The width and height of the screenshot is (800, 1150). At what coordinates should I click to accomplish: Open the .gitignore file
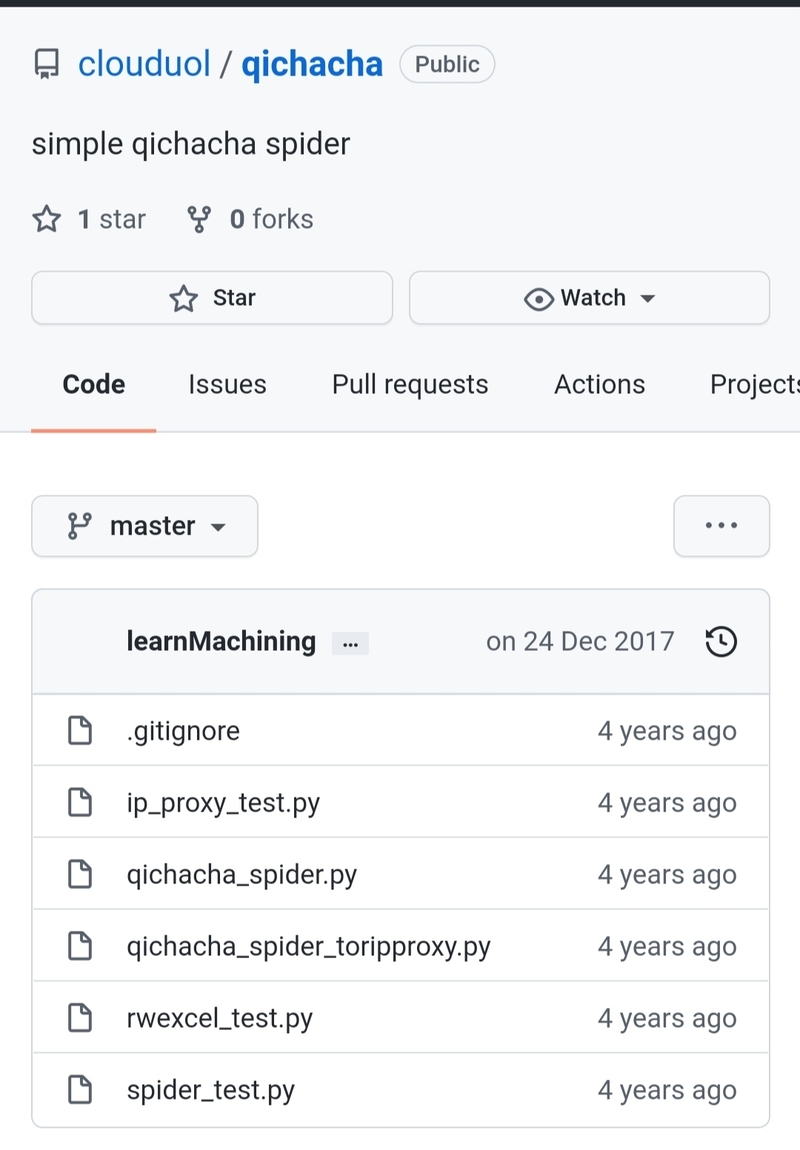(183, 731)
